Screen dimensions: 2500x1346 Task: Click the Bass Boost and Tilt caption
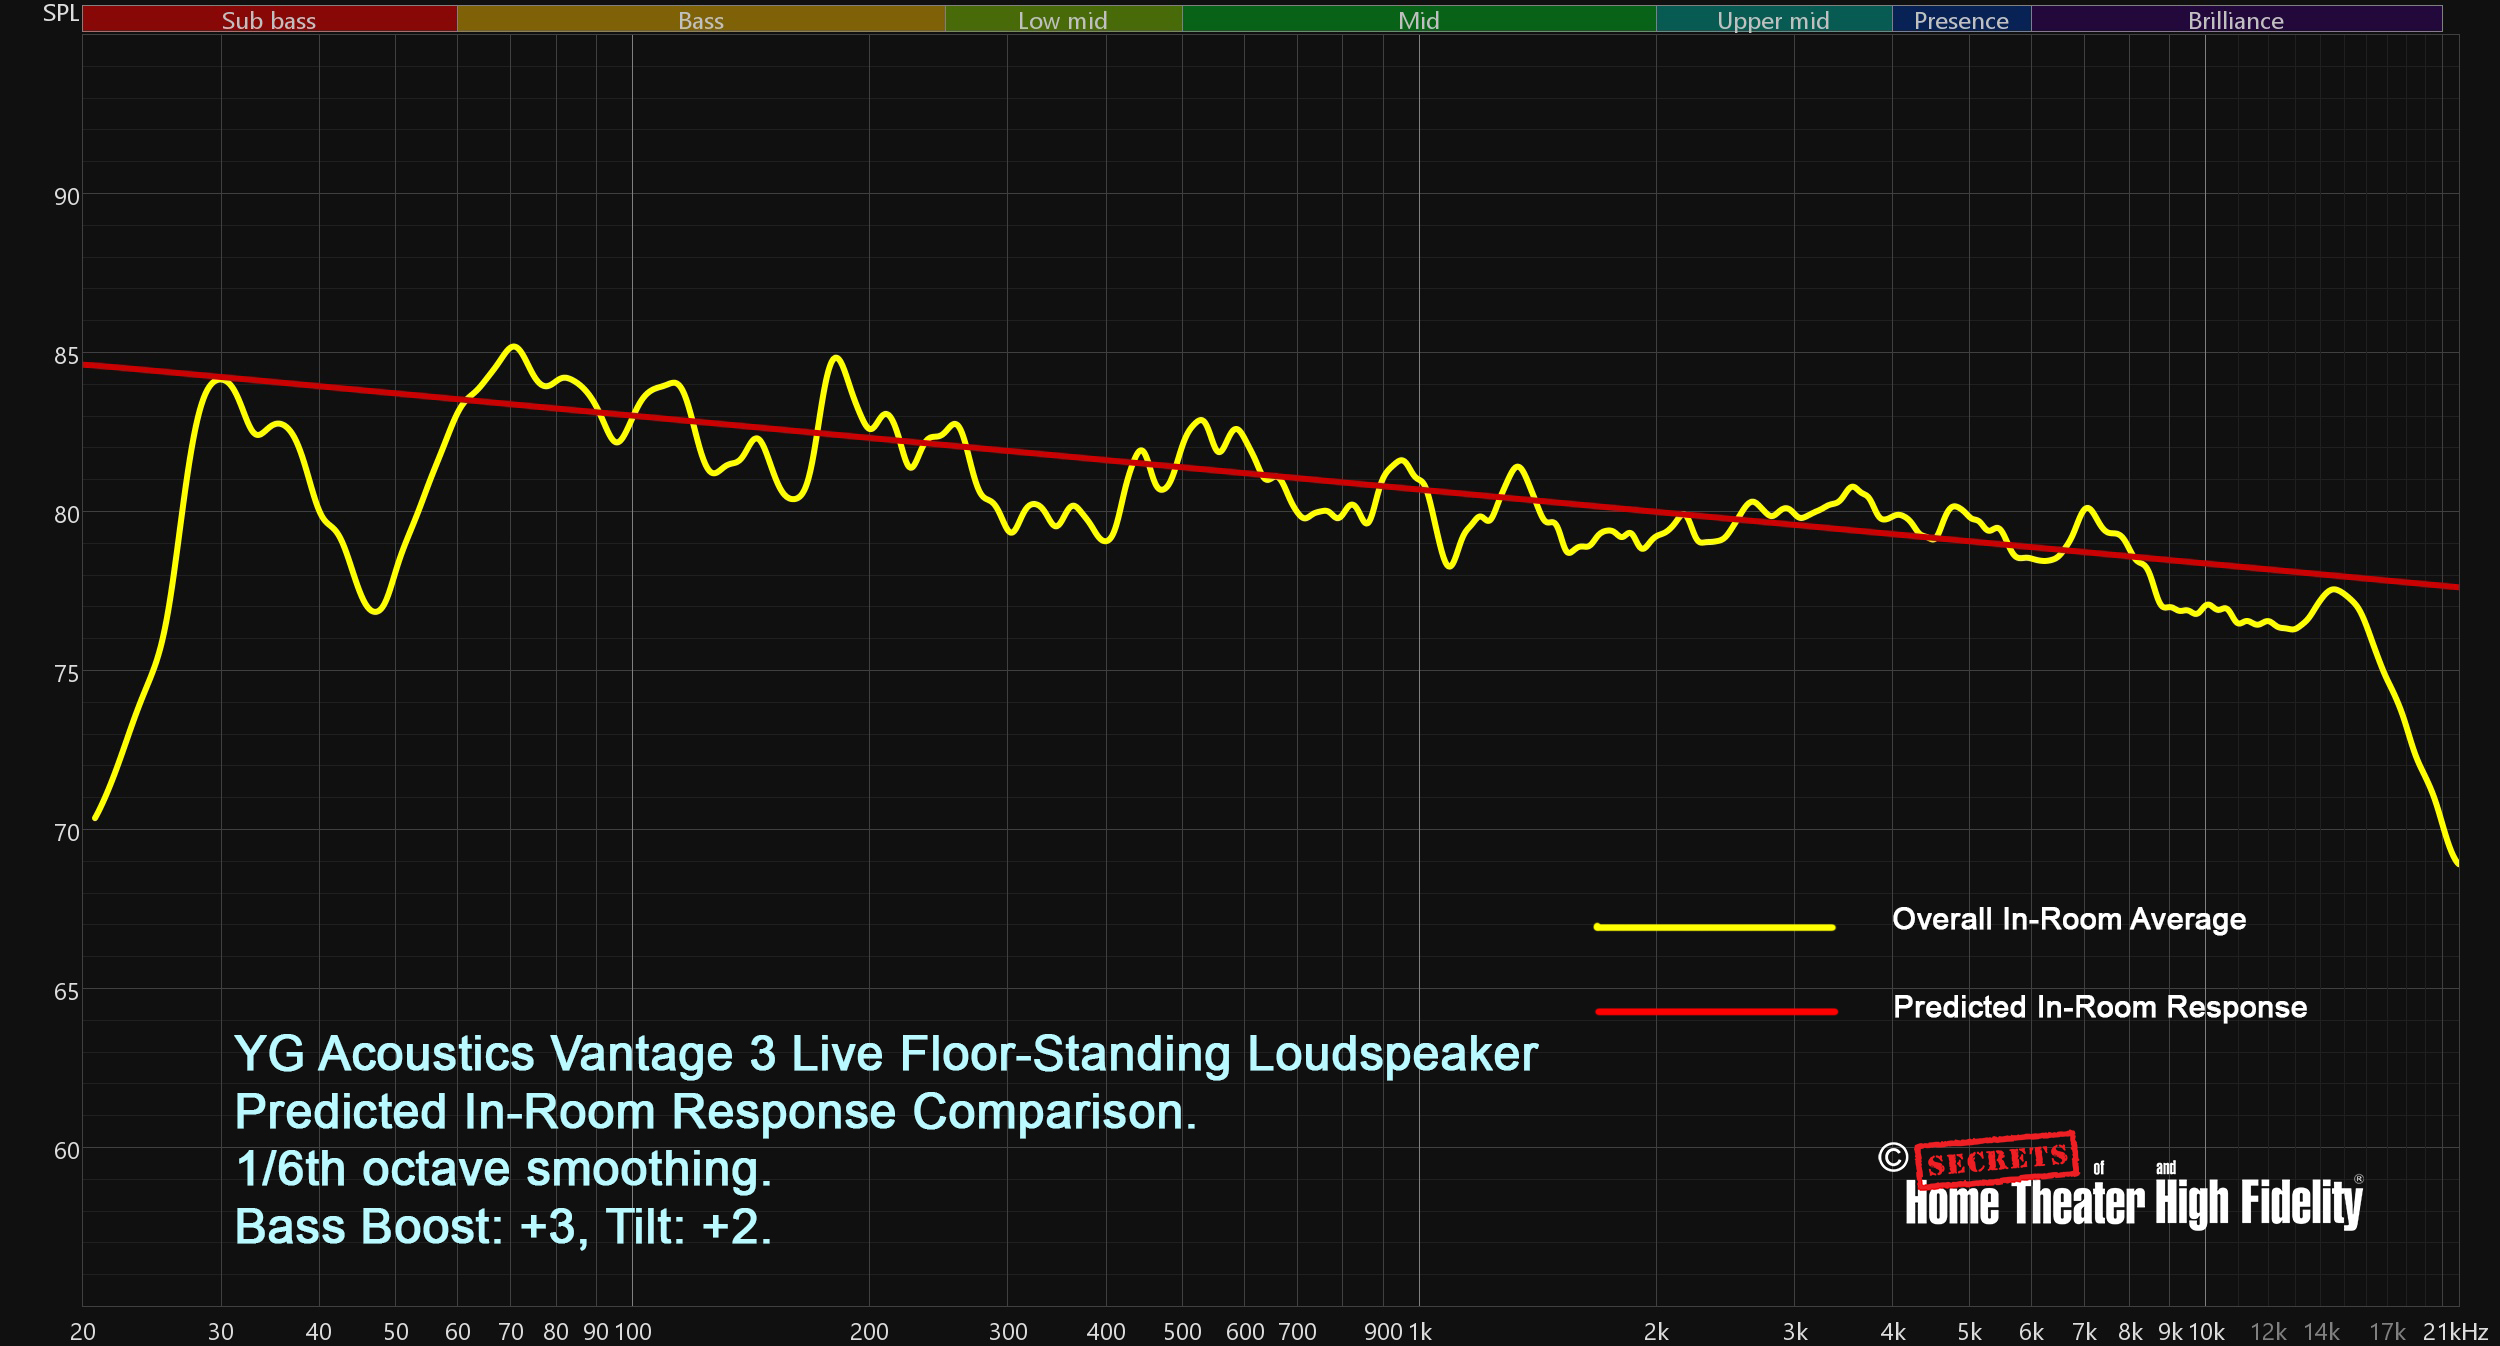click(503, 1227)
